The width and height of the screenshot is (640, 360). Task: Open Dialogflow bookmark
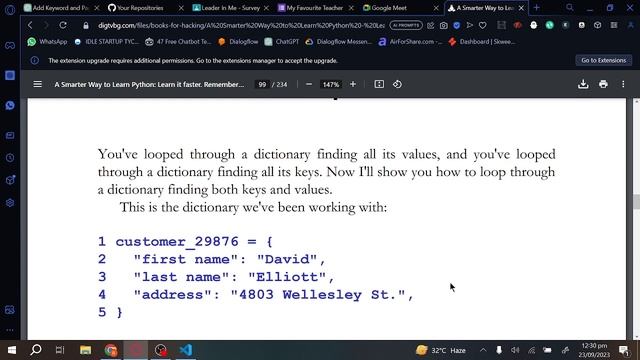click(x=239, y=42)
